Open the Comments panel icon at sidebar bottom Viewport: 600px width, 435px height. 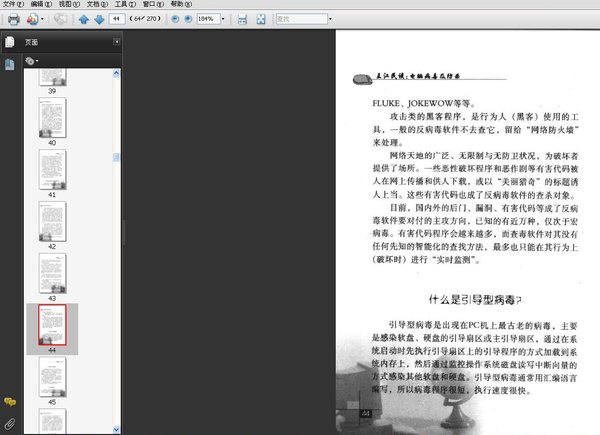pyautogui.click(x=10, y=401)
